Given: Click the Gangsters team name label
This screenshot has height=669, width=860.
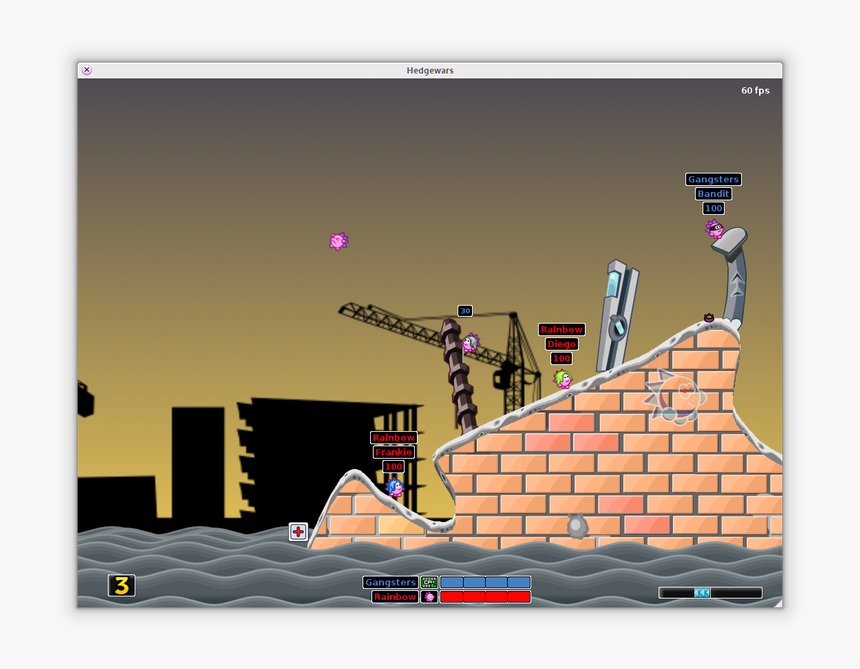Looking at the screenshot, I should tap(390, 582).
